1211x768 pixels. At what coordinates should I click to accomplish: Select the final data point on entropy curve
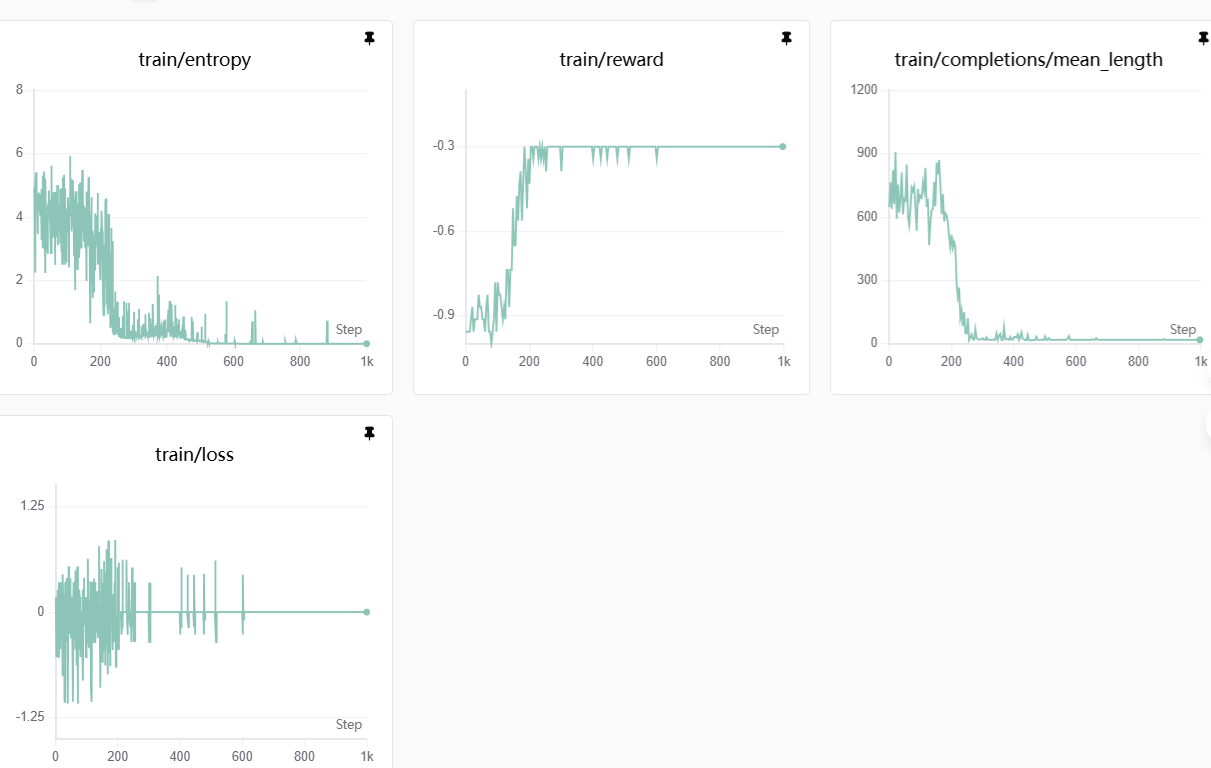(x=367, y=343)
